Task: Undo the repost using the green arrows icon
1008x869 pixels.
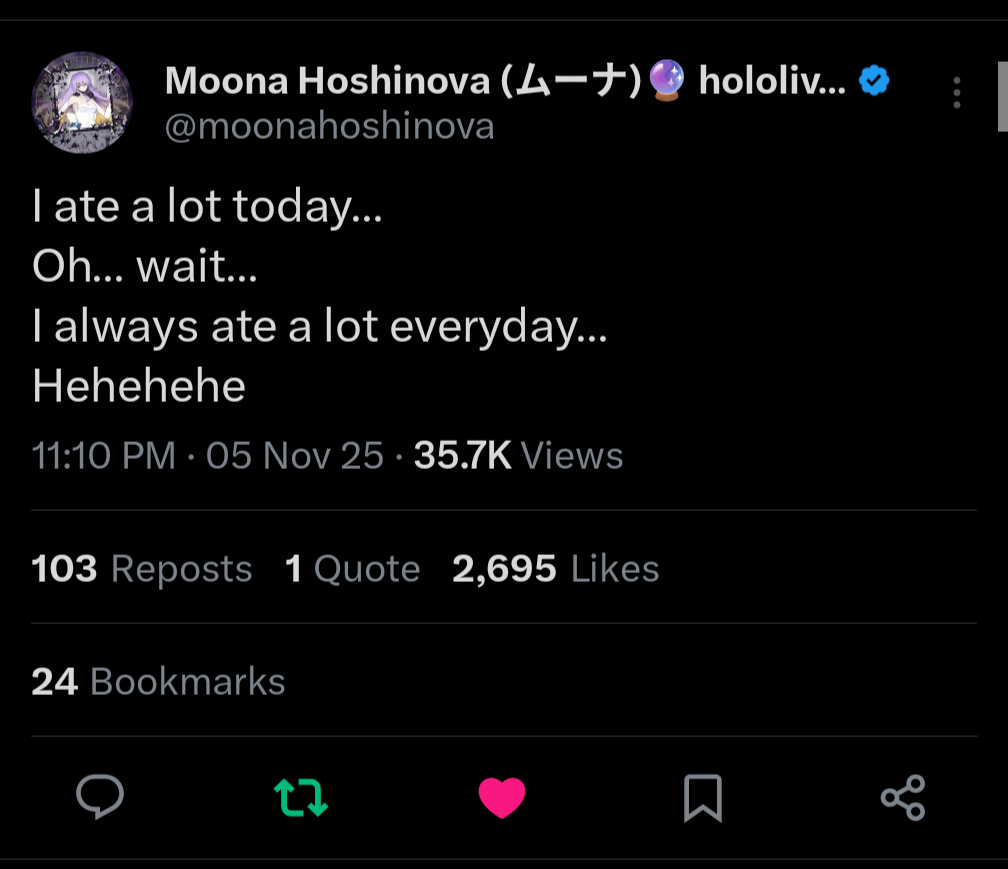Action: tap(300, 797)
